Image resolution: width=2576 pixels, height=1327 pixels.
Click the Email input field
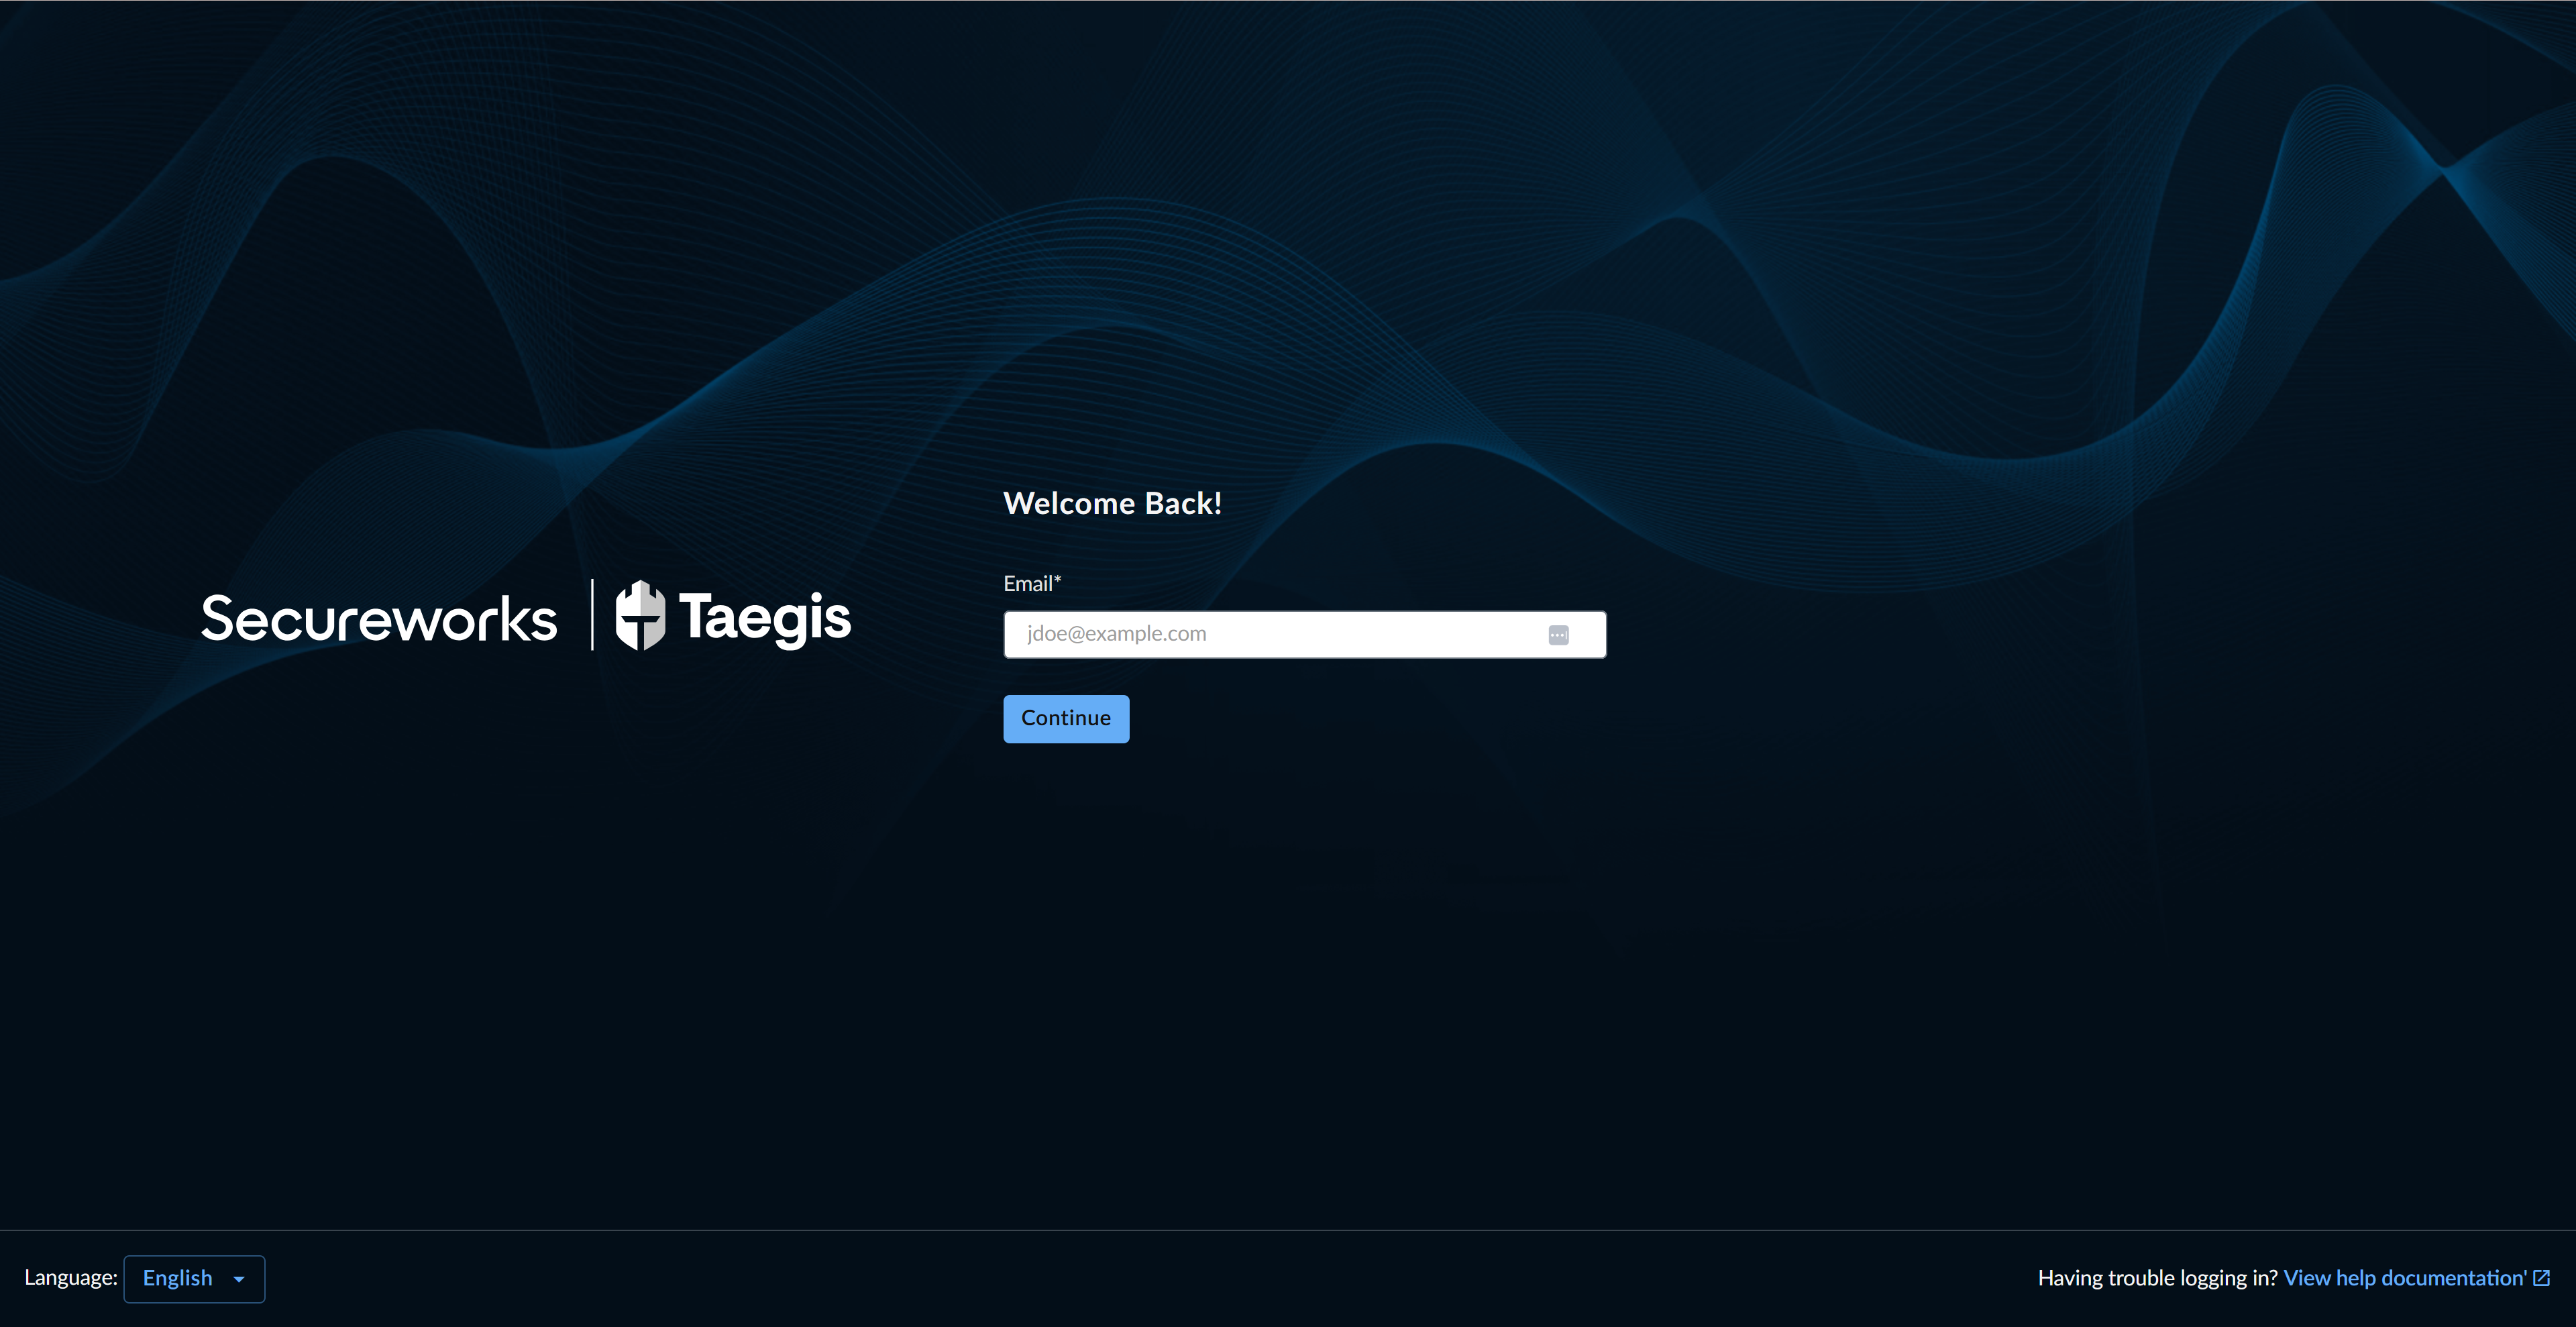[1305, 634]
